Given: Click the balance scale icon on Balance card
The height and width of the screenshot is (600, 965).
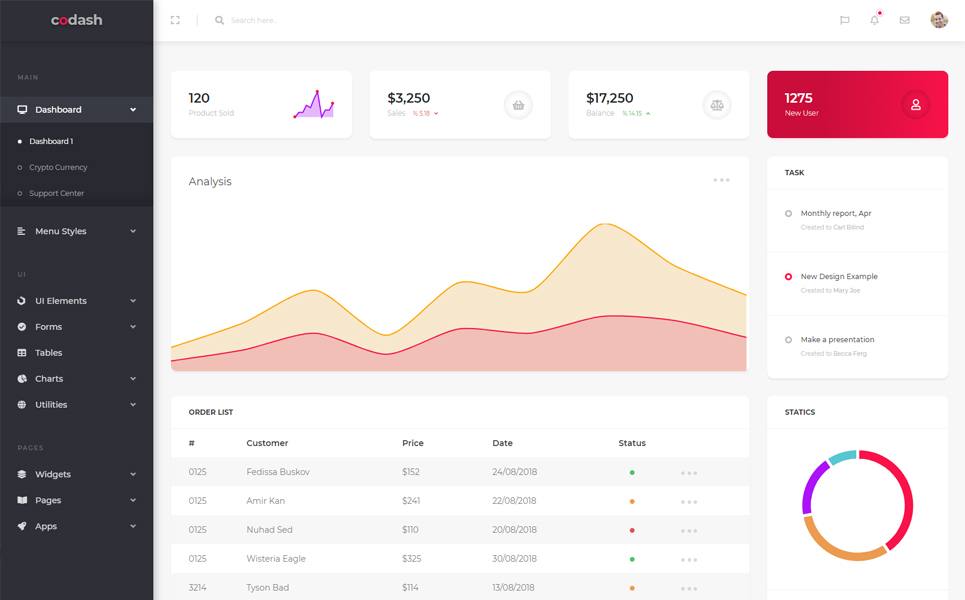Looking at the screenshot, I should (717, 104).
